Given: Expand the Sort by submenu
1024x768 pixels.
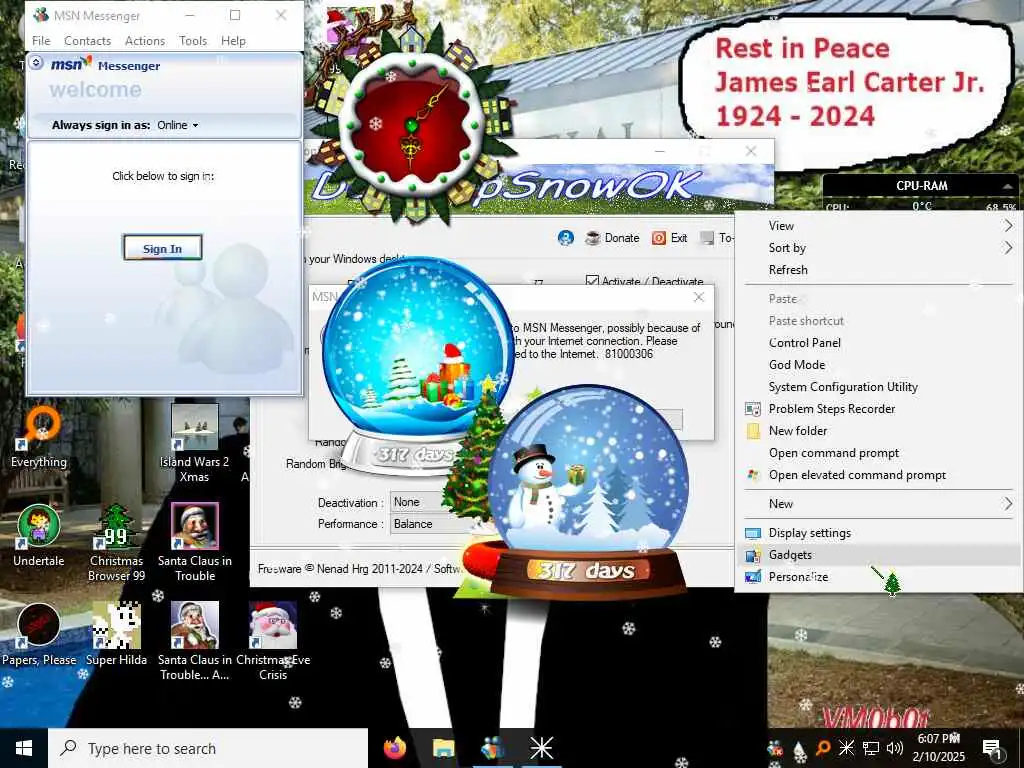Looking at the screenshot, I should coord(878,248).
